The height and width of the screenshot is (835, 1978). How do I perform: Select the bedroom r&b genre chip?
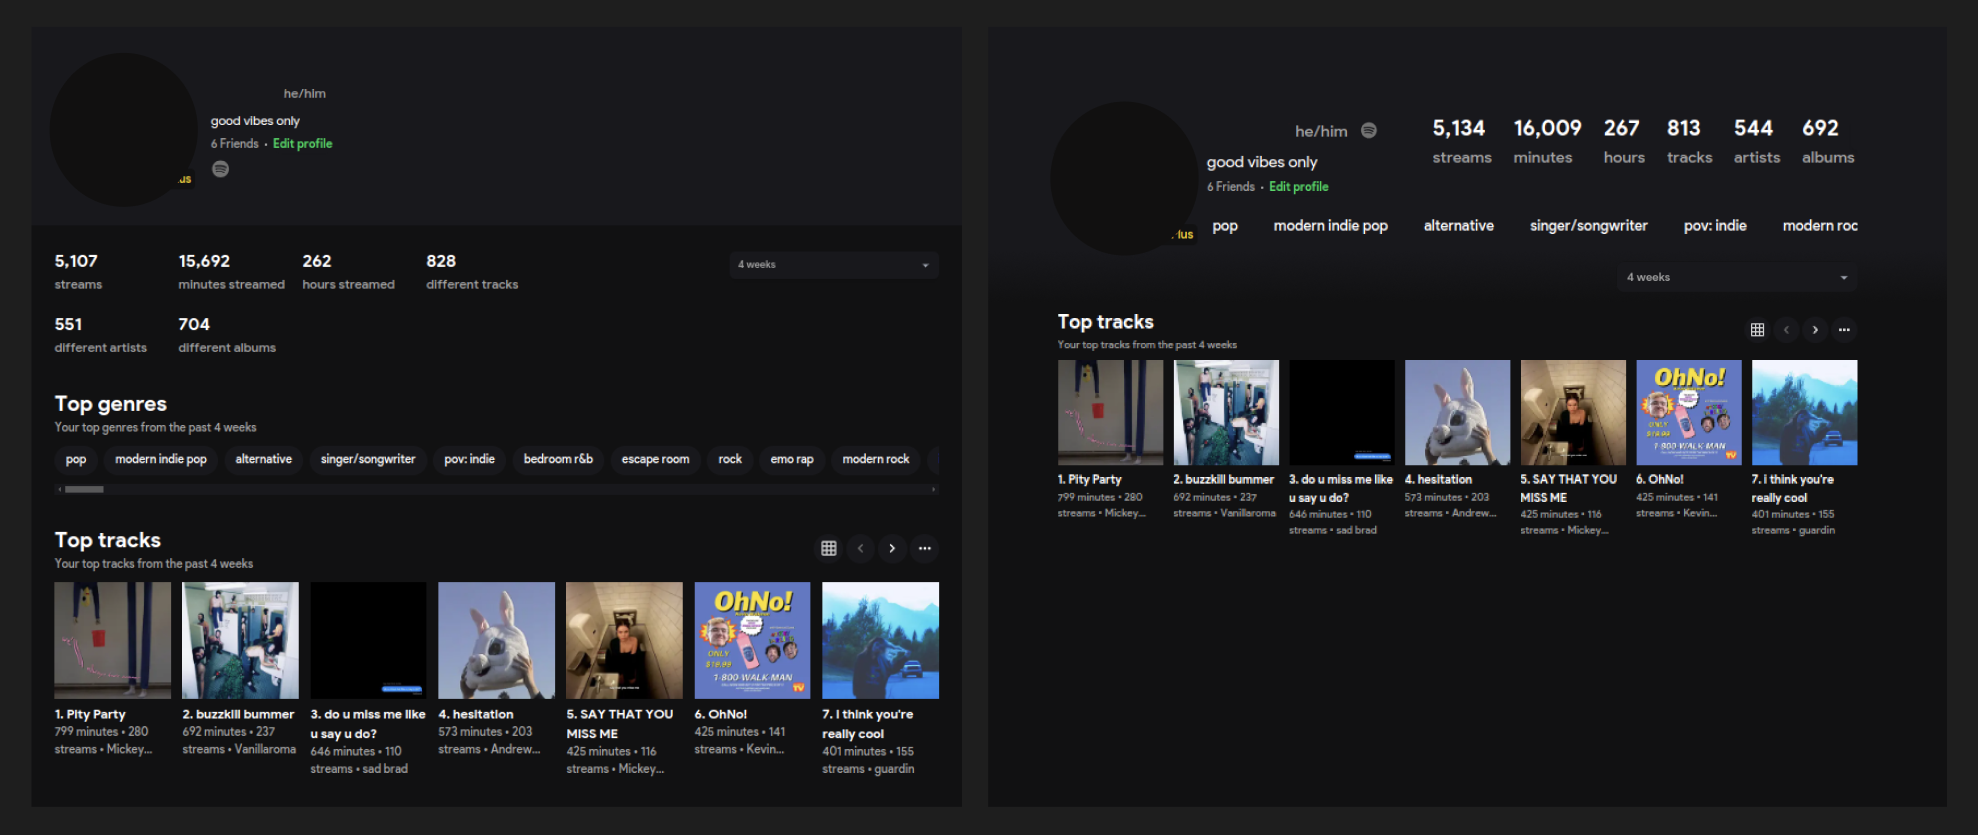click(558, 459)
